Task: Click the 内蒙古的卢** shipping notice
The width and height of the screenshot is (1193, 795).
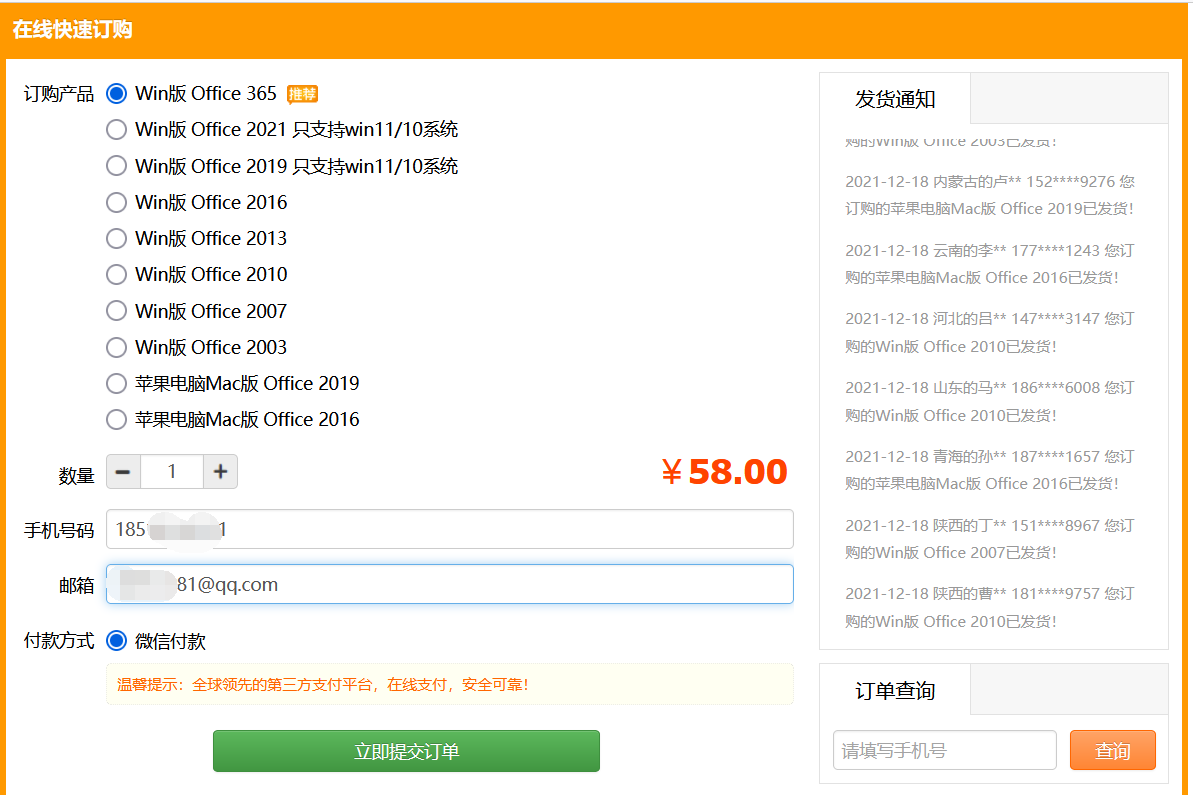Action: (990, 195)
